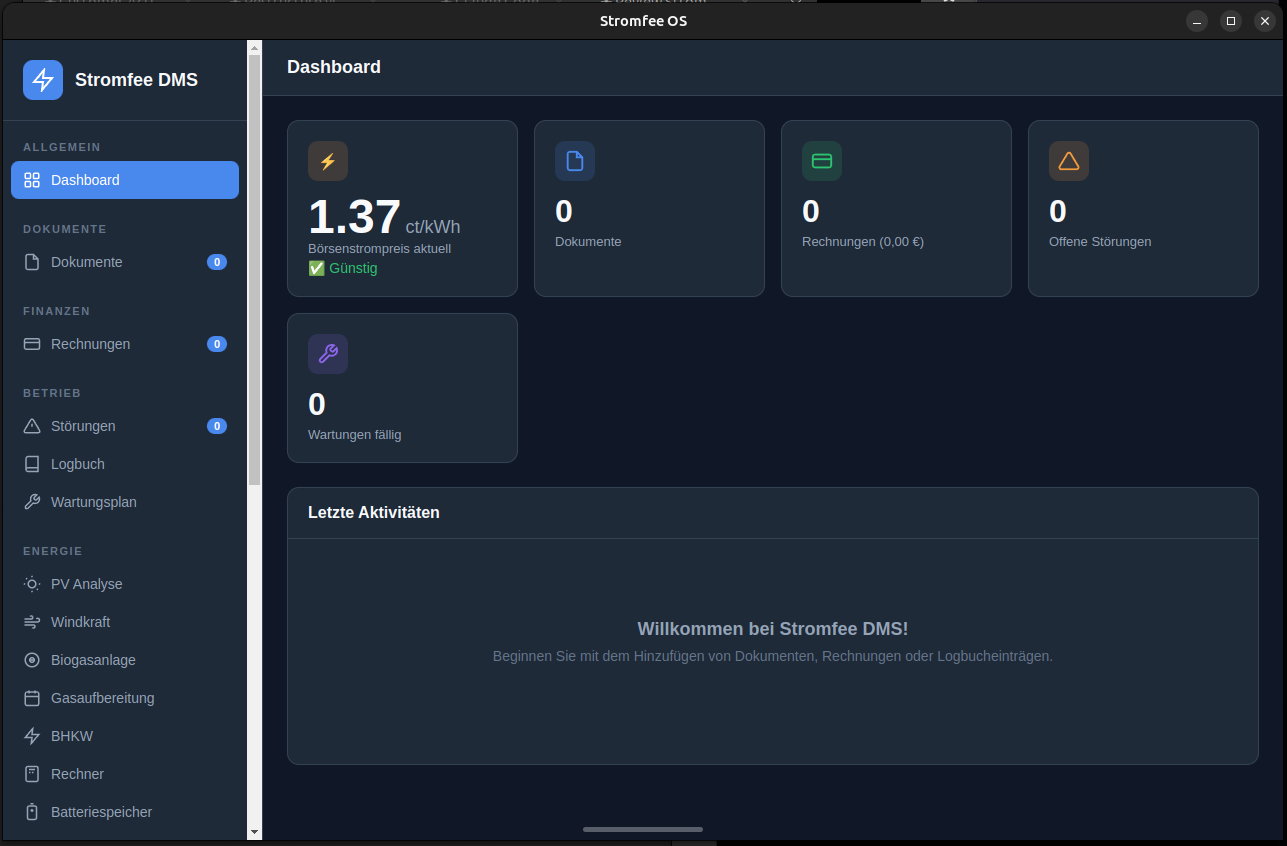Open the Wartungsplan section

[92, 502]
